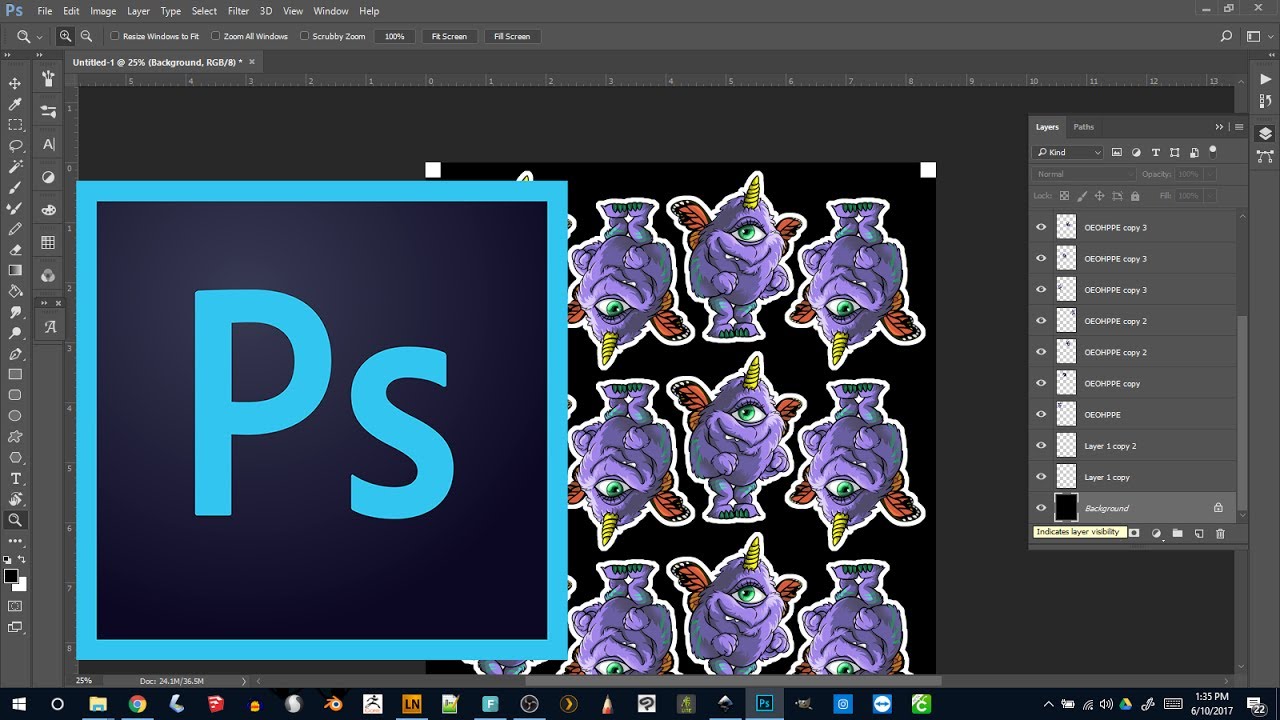
Task: Click the Zoom Out magnifier in options bar
Action: 86,36
